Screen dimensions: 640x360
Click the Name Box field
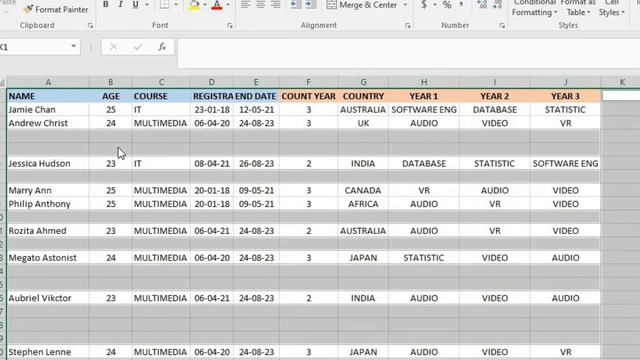tap(33, 47)
